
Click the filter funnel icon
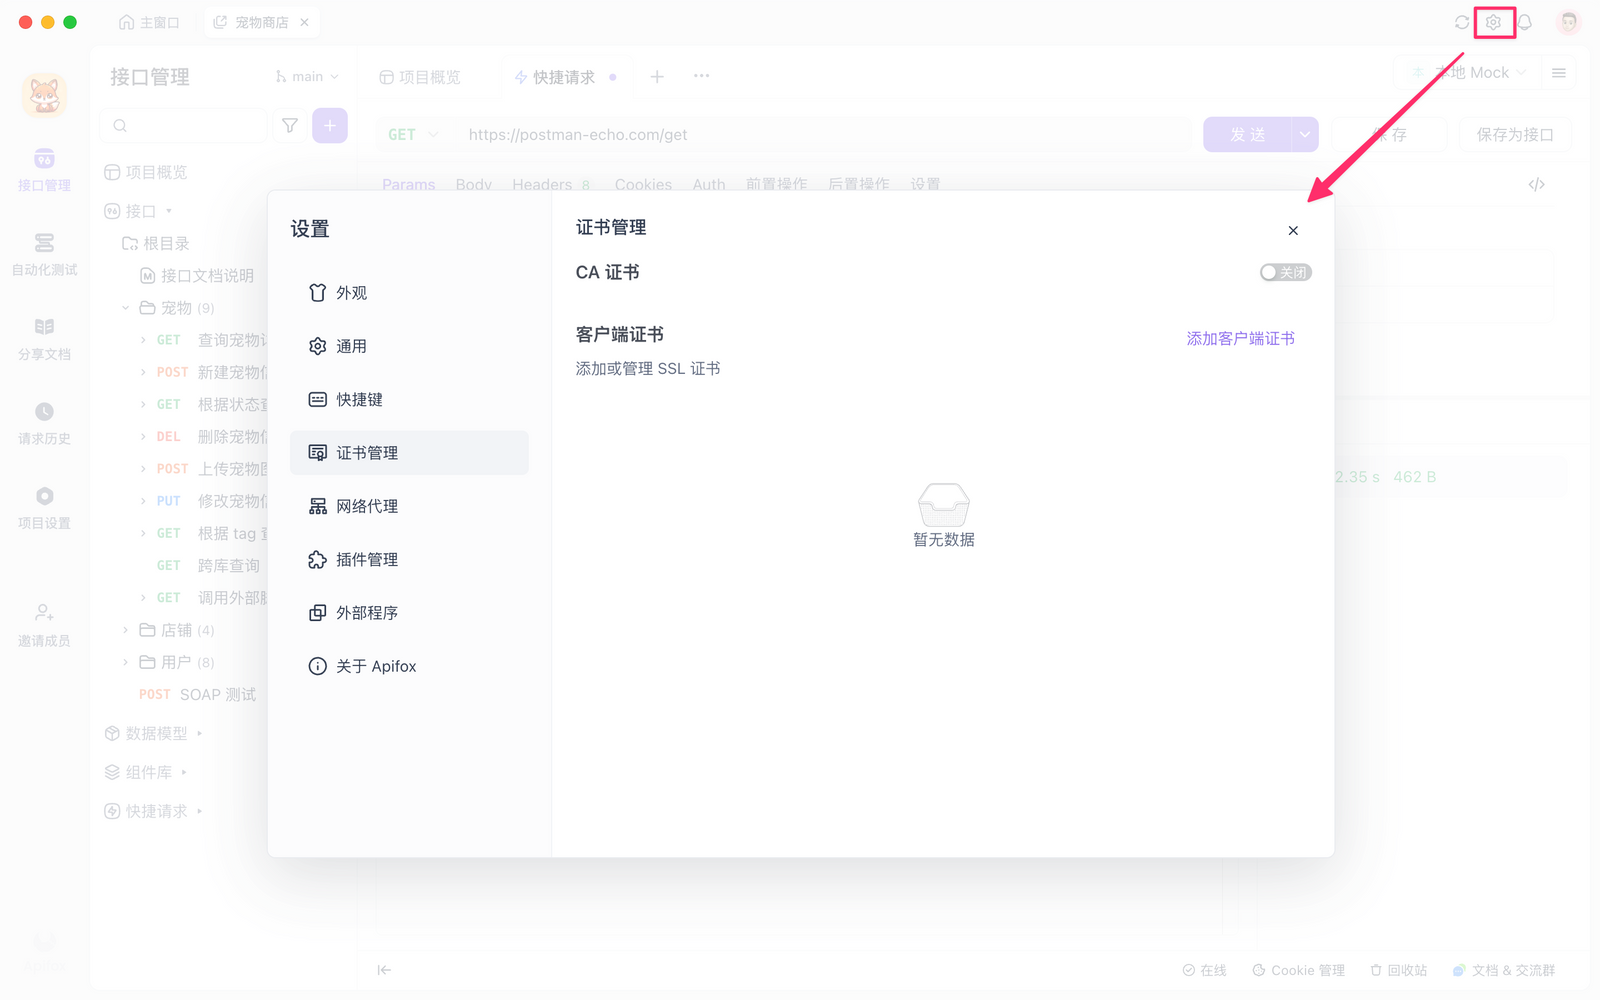290,126
